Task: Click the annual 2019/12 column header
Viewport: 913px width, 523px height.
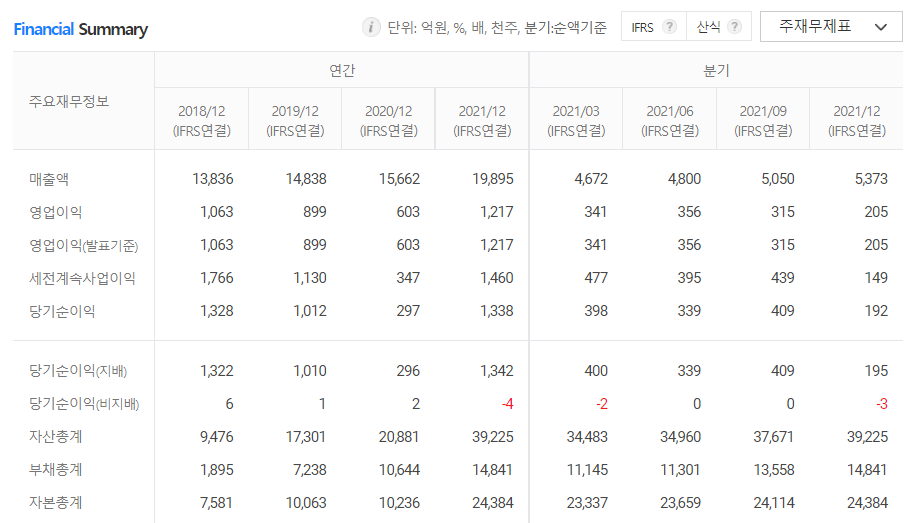Action: point(295,121)
